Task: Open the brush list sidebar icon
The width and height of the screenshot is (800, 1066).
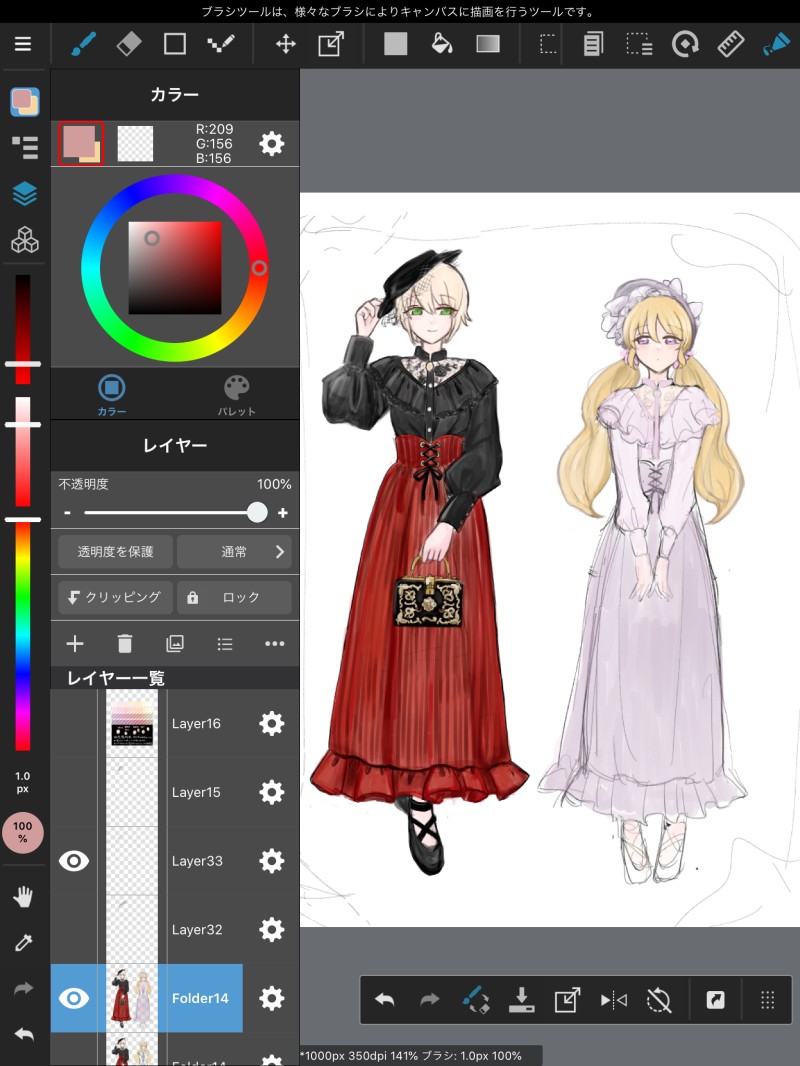Action: pos(25,148)
